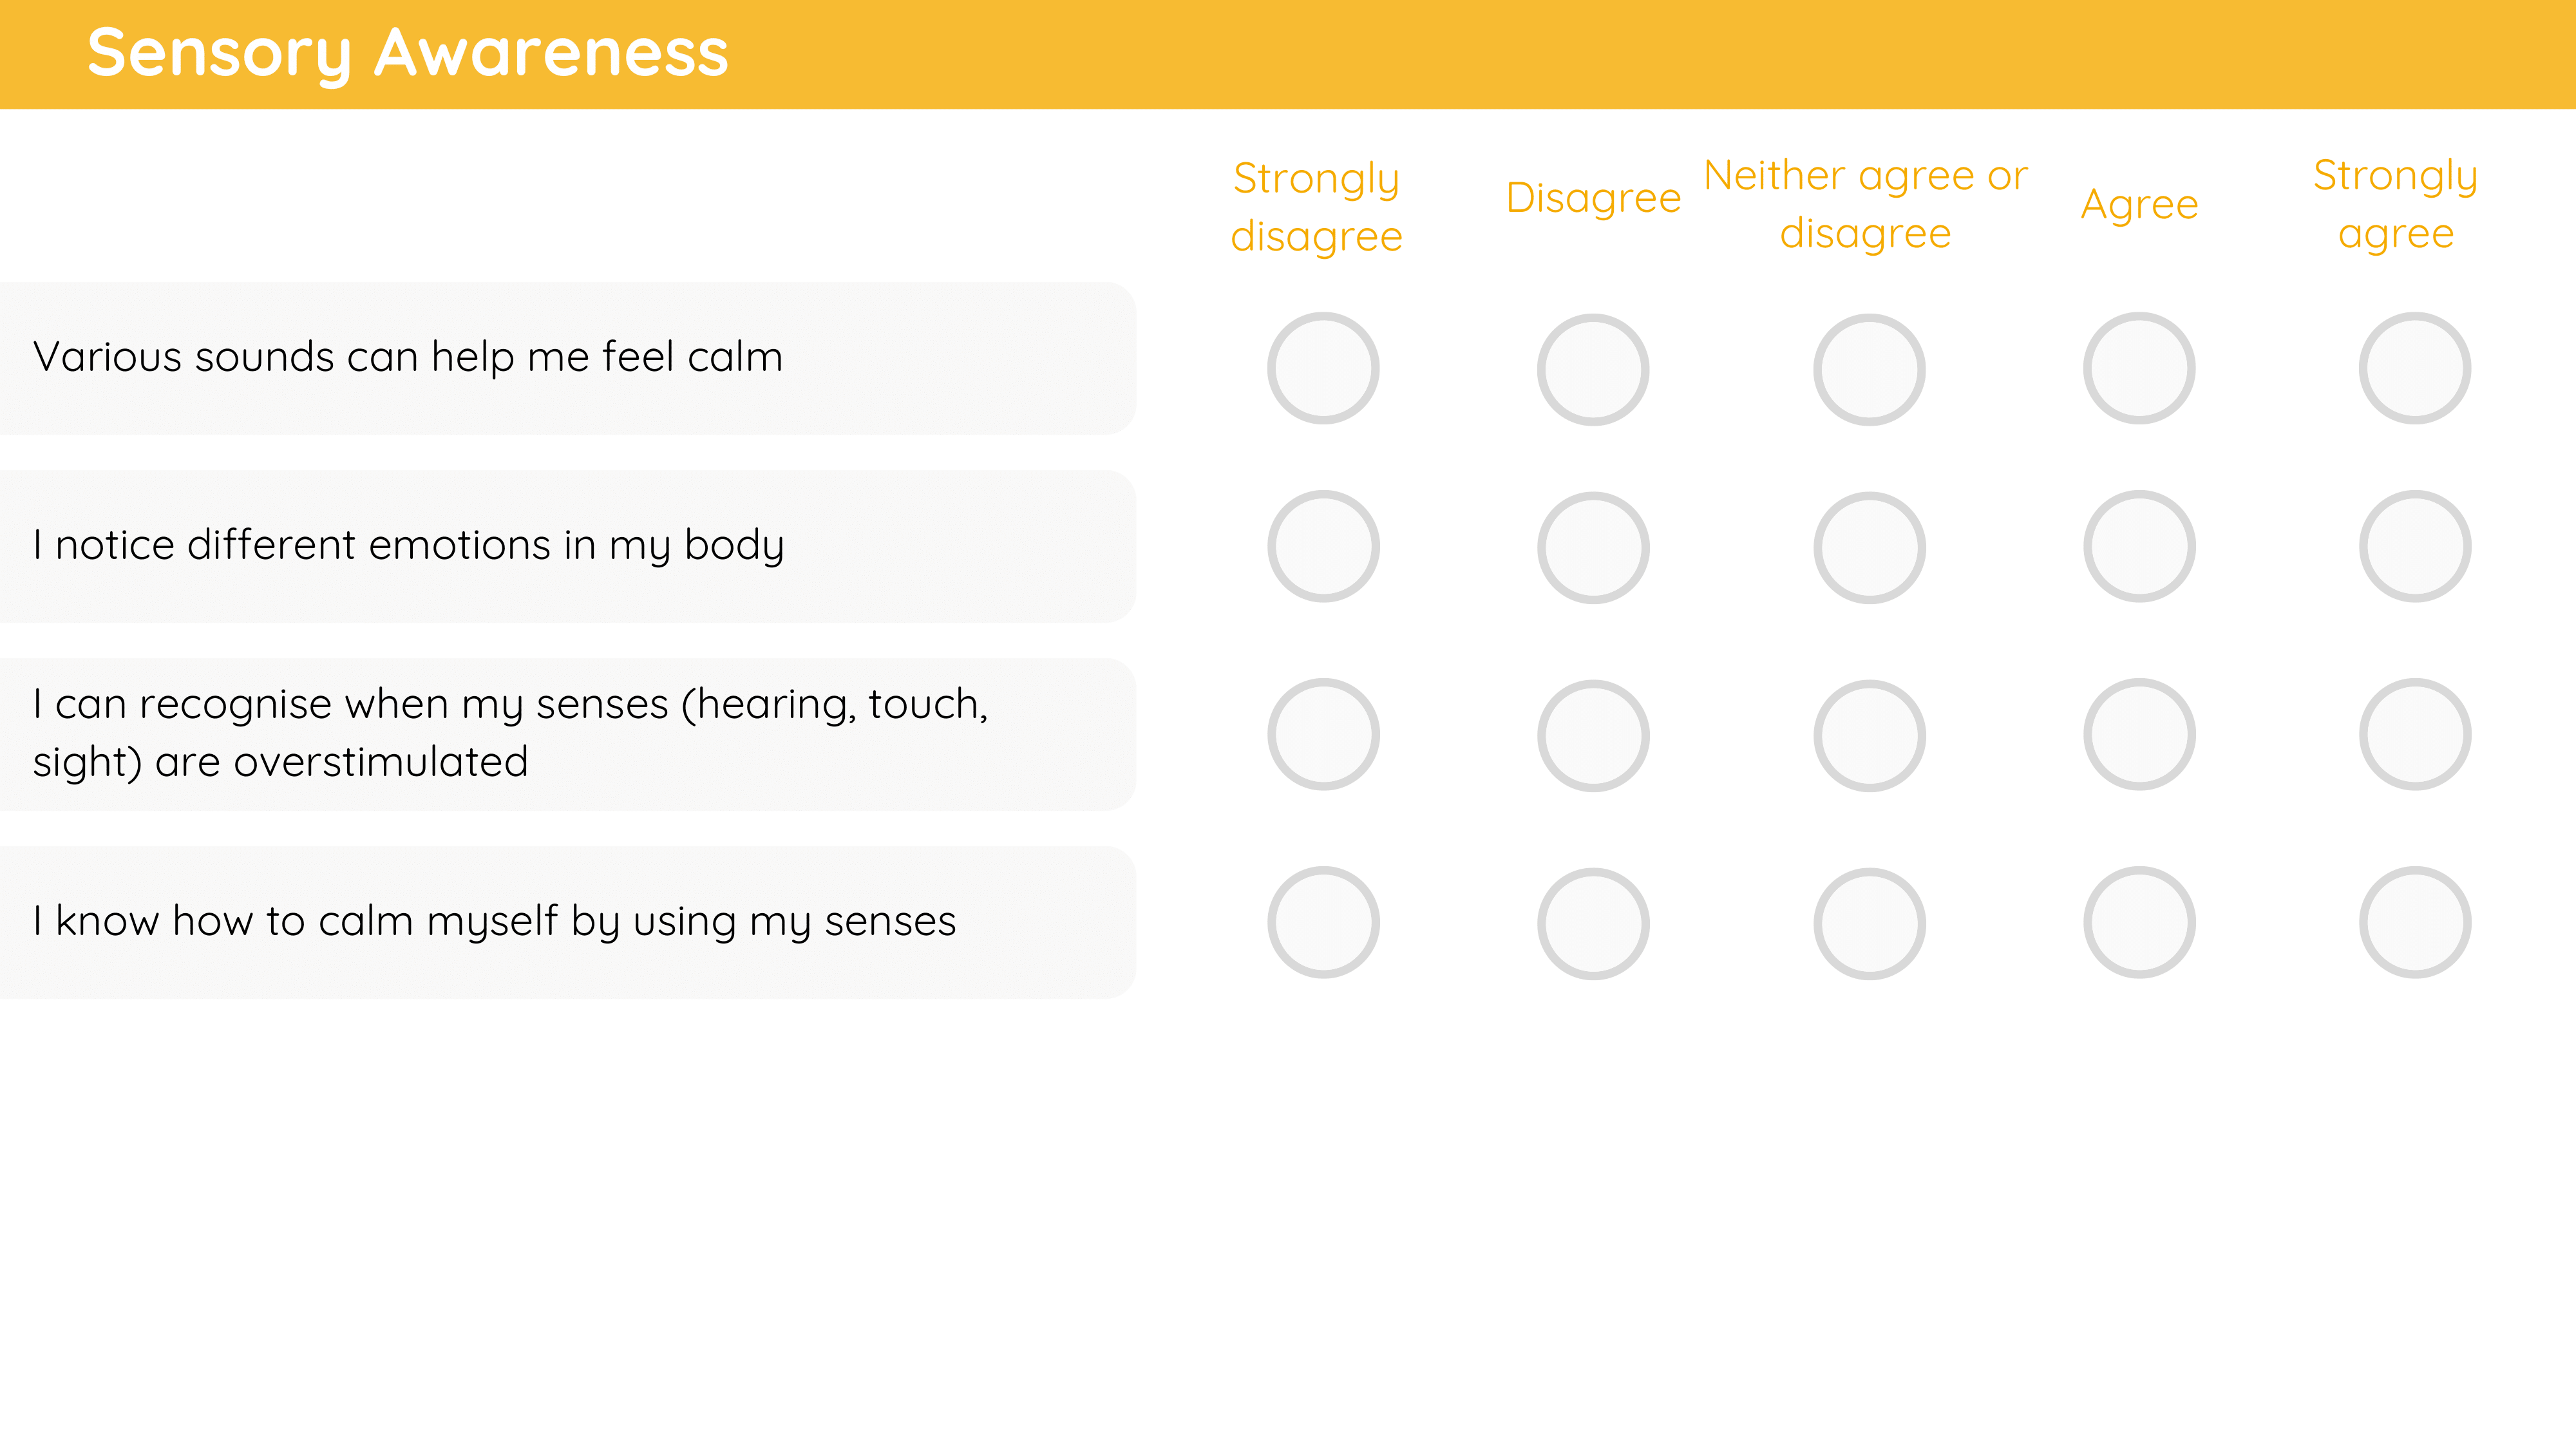The width and height of the screenshot is (2576, 1449).
Task: Mark Strongly agree for emotions in body
Action: click(x=2415, y=546)
